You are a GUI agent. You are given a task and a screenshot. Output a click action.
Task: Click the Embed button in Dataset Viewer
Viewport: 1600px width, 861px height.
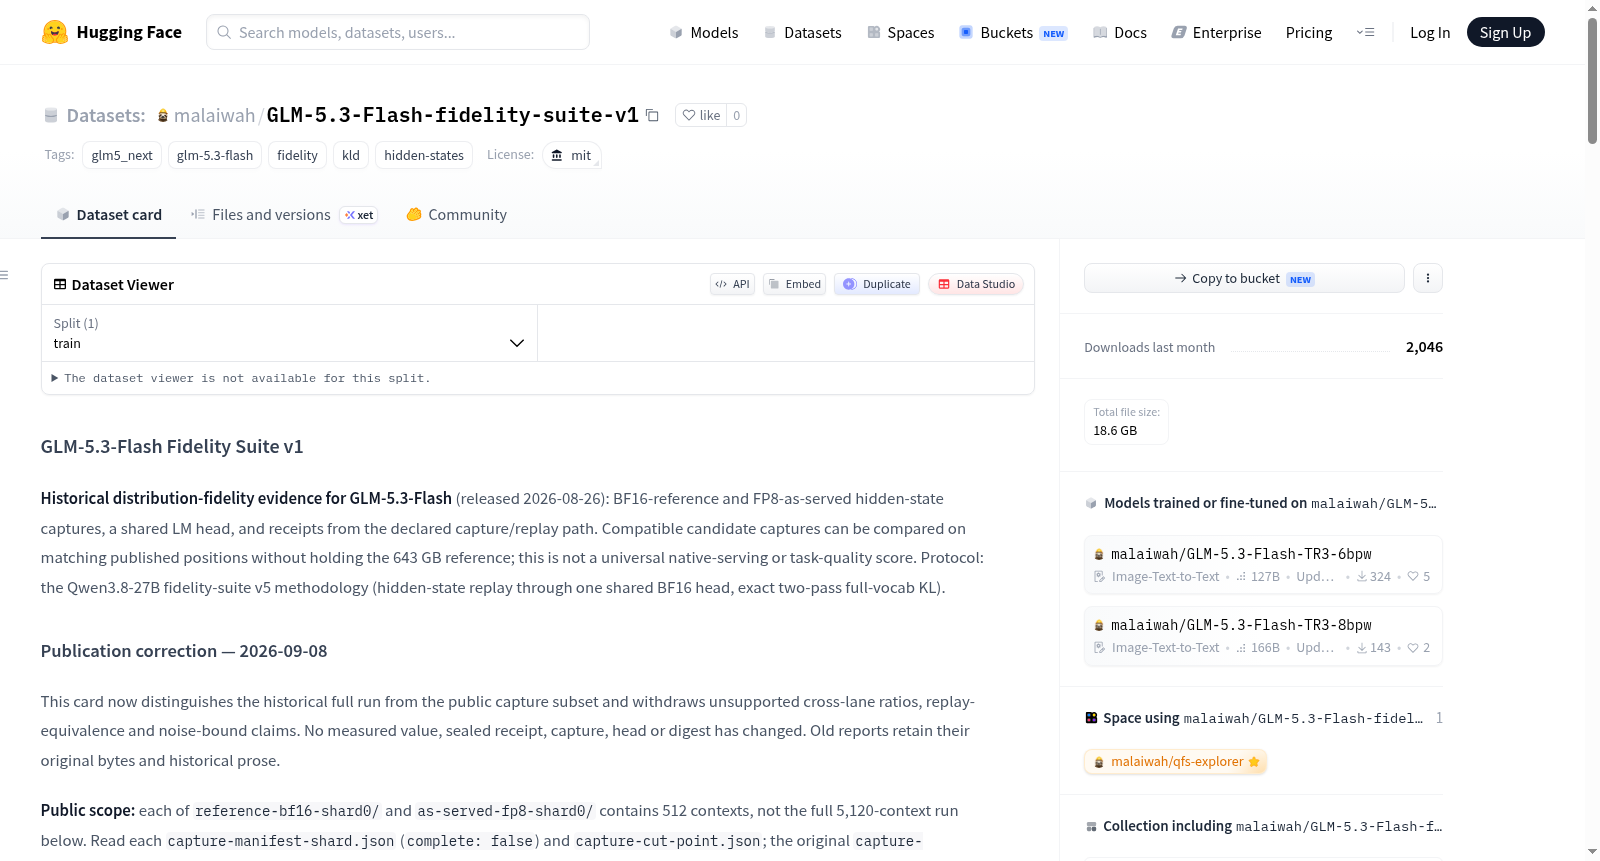[x=794, y=284]
